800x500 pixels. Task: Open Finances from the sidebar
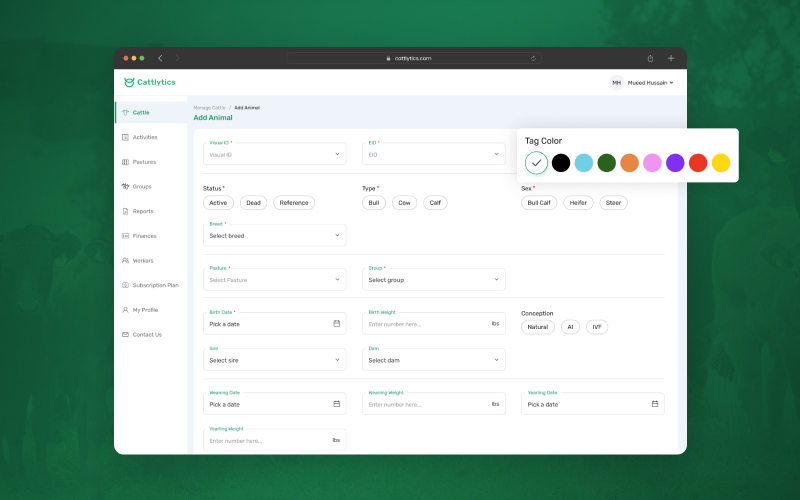pos(144,236)
